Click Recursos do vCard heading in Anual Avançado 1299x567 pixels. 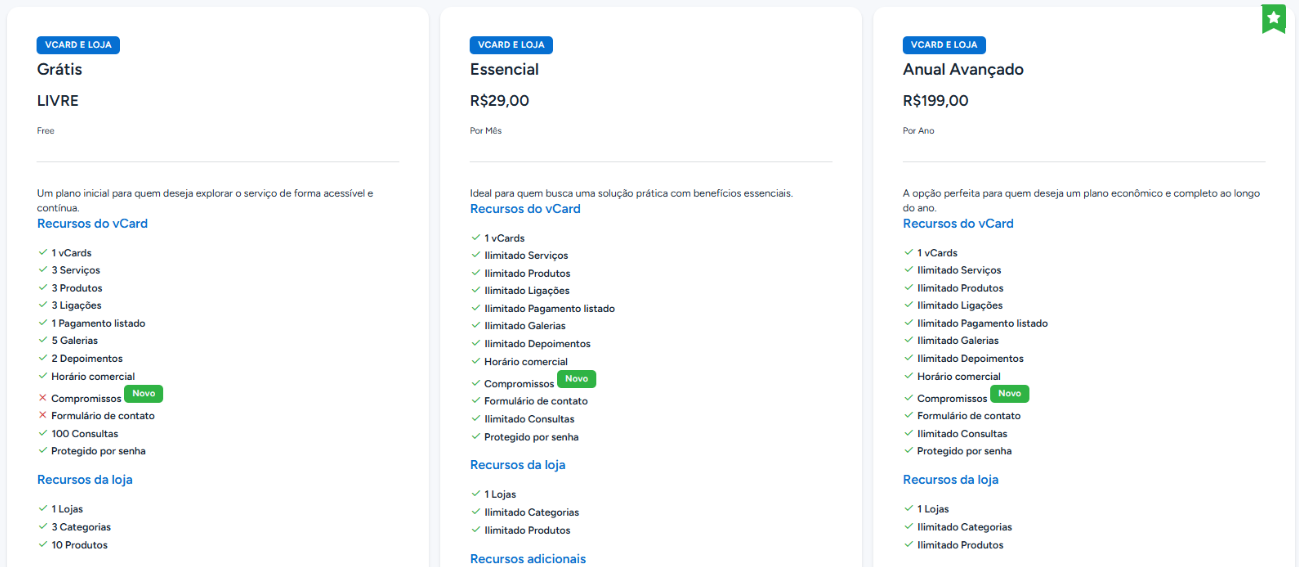(x=958, y=224)
